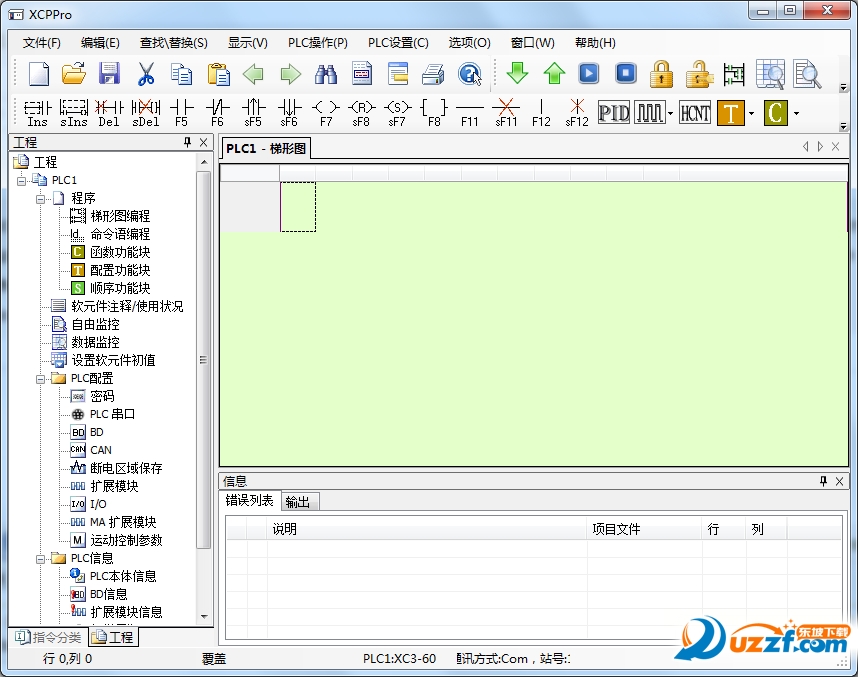Screen dimensions: 858x677
Task: Open the 编辑(E) menu
Action: pyautogui.click(x=100, y=43)
